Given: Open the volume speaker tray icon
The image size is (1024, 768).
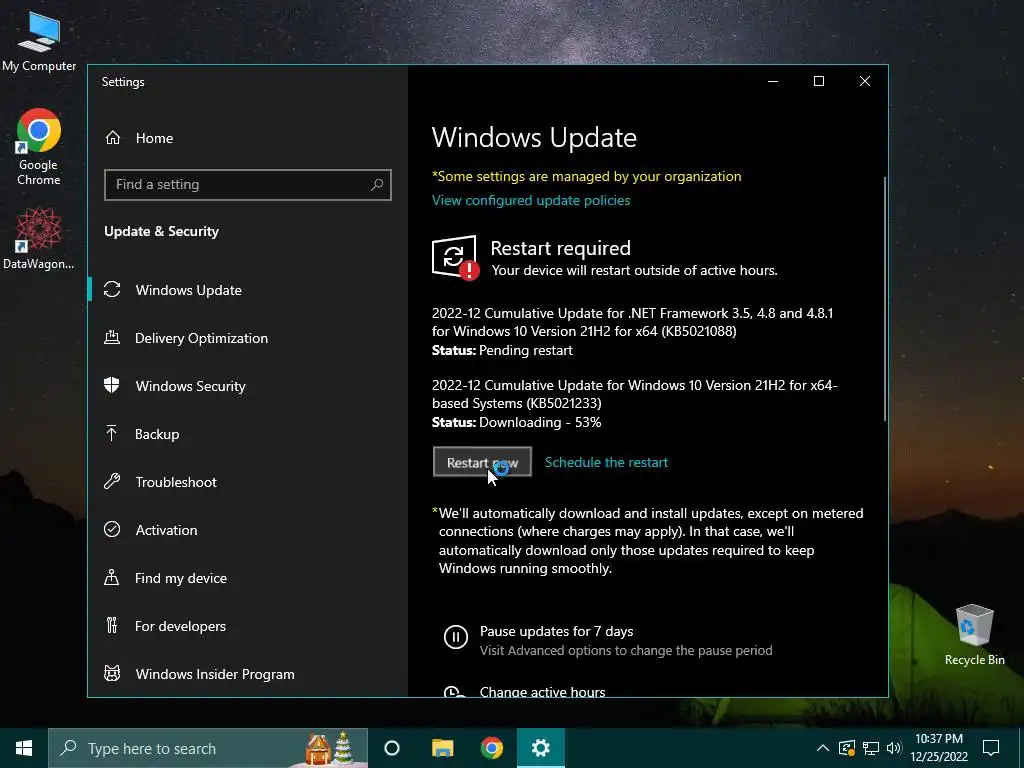Looking at the screenshot, I should point(893,748).
